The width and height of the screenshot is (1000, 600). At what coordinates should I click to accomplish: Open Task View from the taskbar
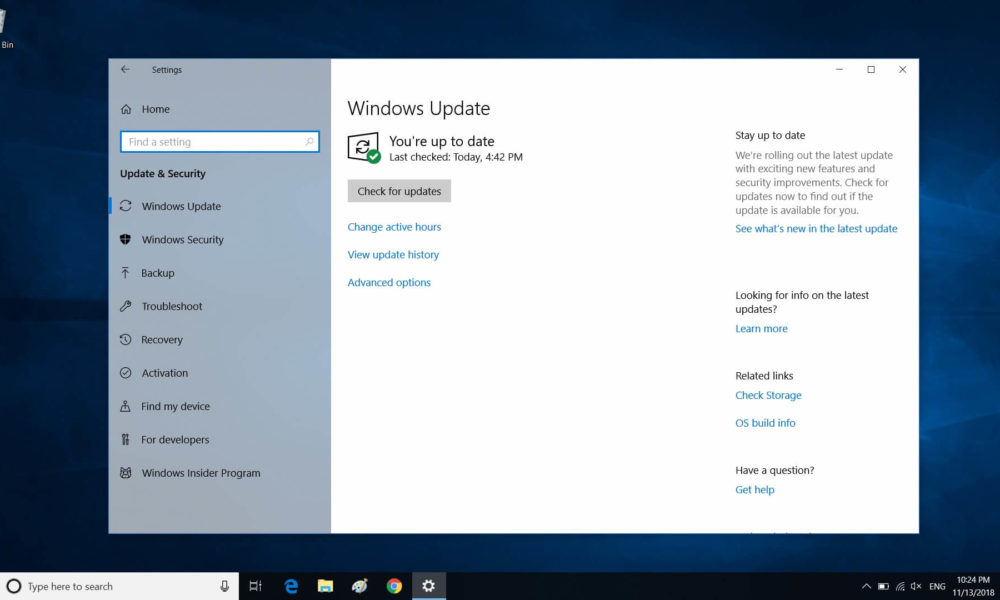[255, 586]
